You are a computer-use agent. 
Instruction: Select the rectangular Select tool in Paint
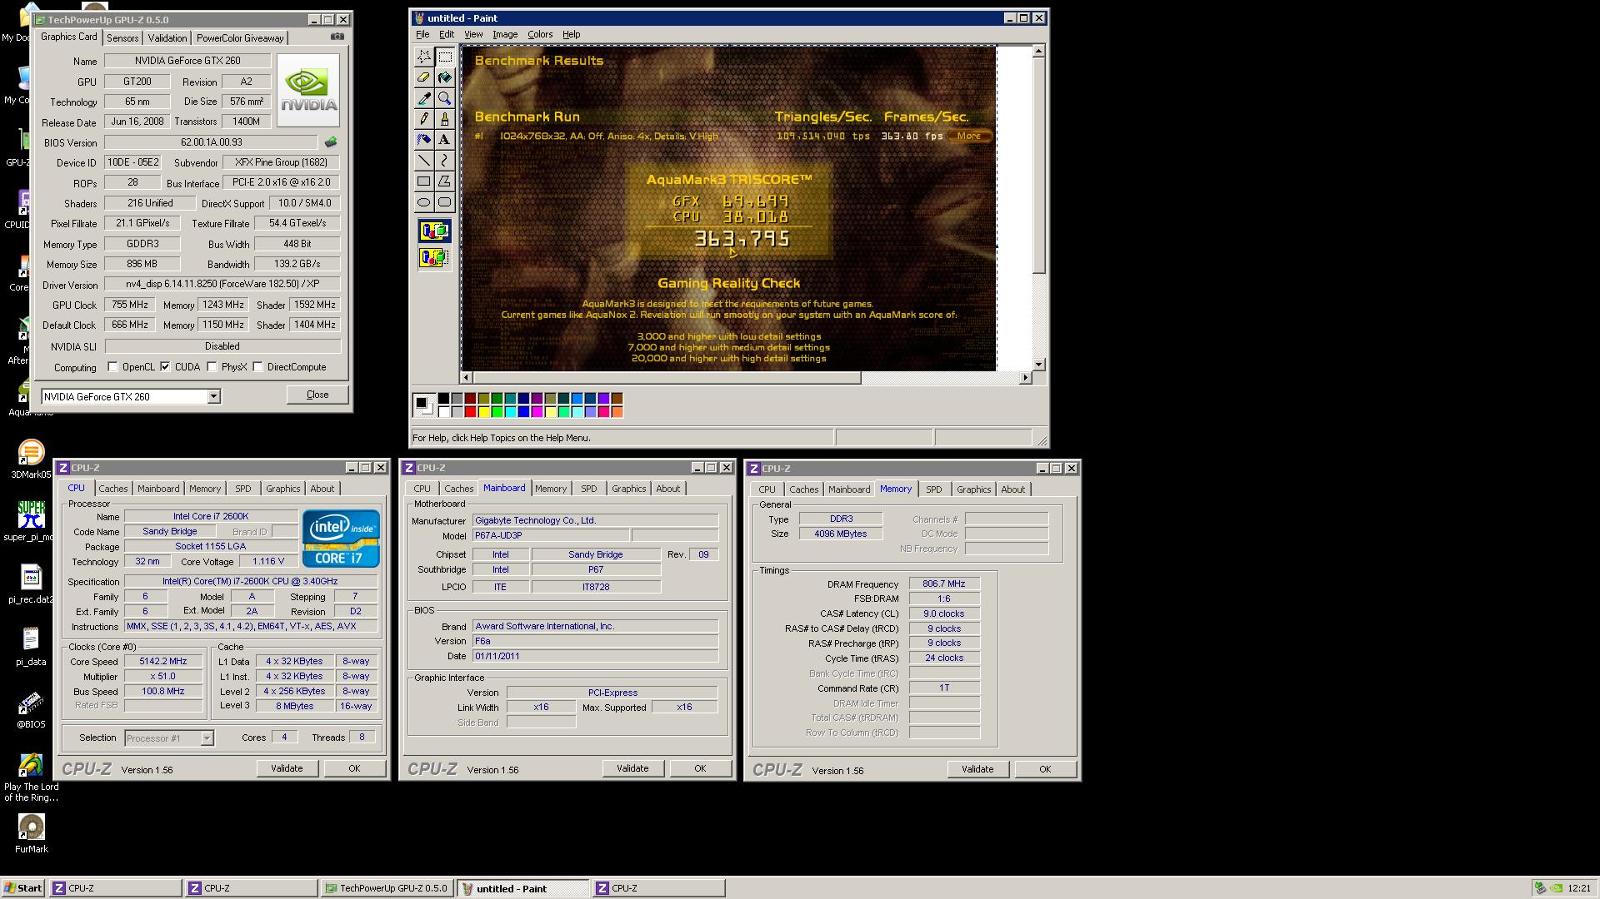tap(444, 56)
